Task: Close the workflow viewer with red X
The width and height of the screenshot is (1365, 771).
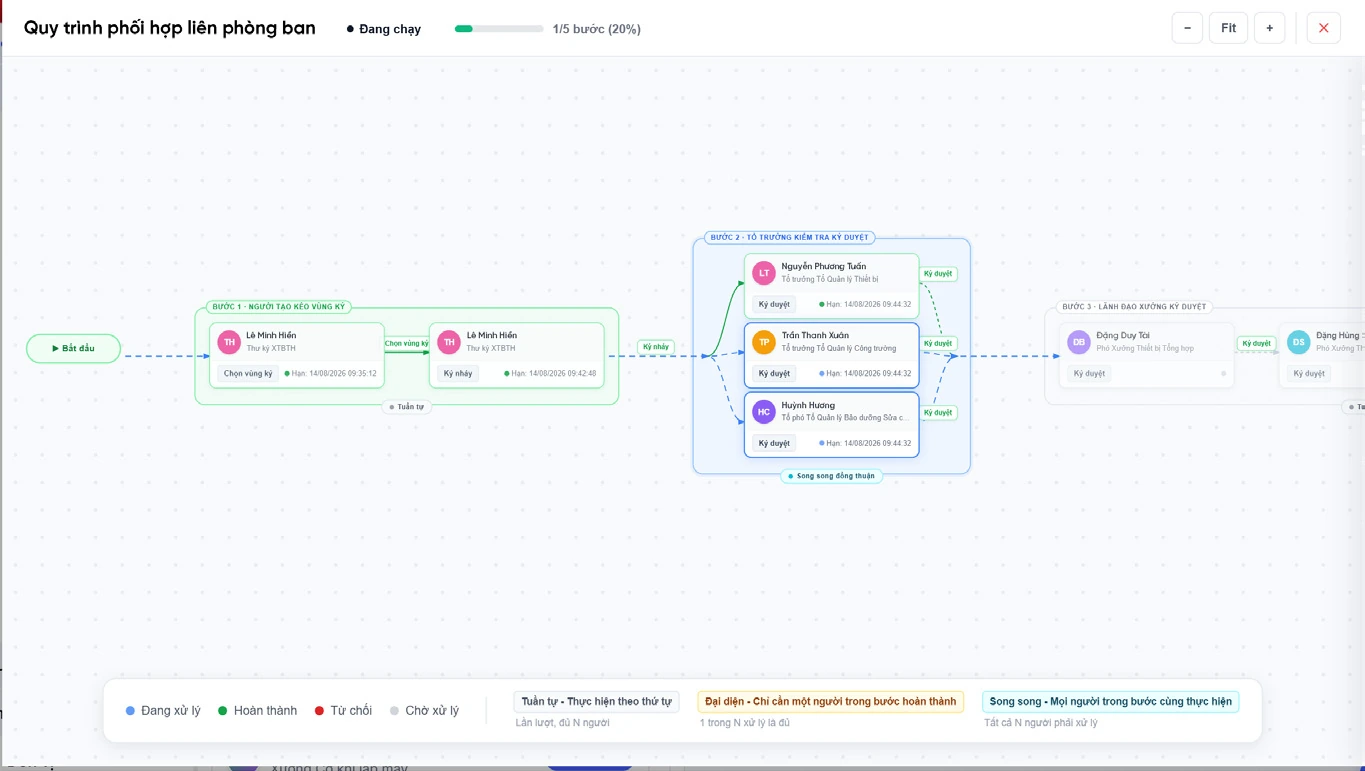Action: pyautogui.click(x=1323, y=28)
